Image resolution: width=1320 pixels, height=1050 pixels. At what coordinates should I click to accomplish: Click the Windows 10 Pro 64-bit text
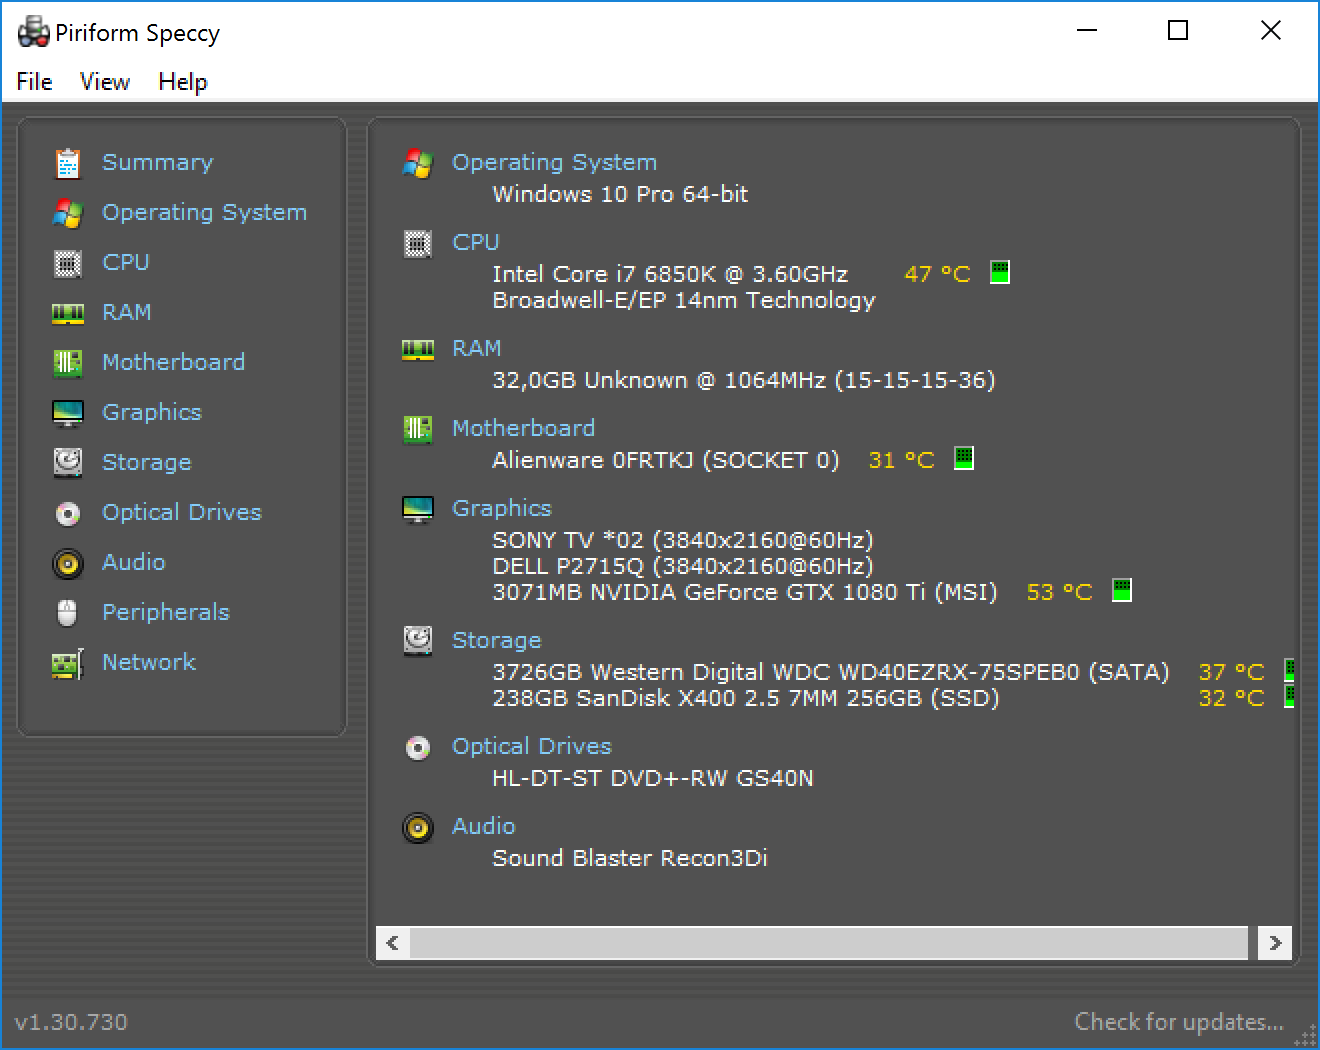[620, 194]
